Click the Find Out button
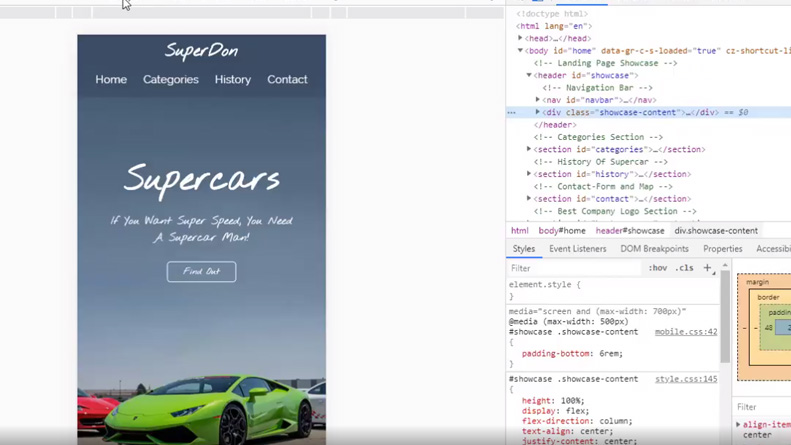Image resolution: width=791 pixels, height=445 pixels. tap(201, 271)
